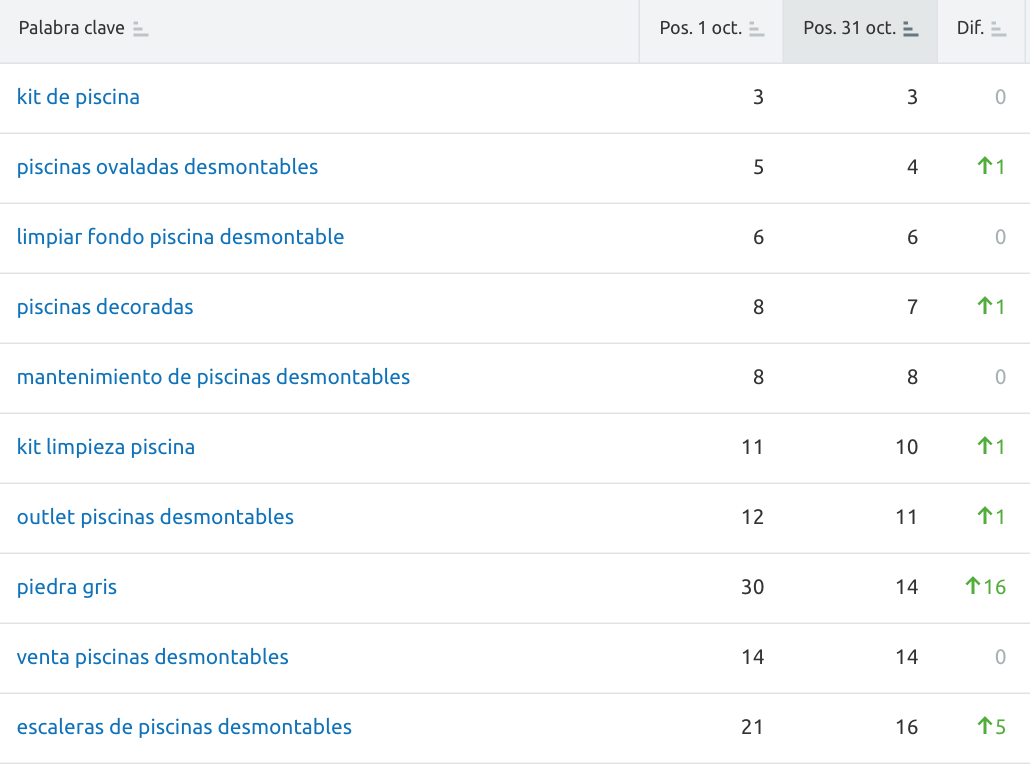Select the Pos. 31 oct. column header
The height and width of the screenshot is (768, 1030).
tap(860, 32)
